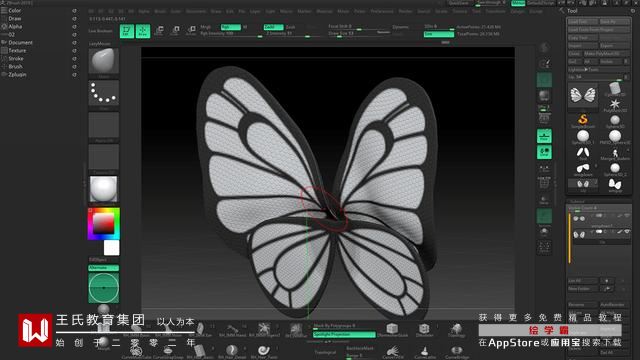The height and width of the screenshot is (360, 640).
Task: Select the white secondary color swatch
Action: [111, 248]
